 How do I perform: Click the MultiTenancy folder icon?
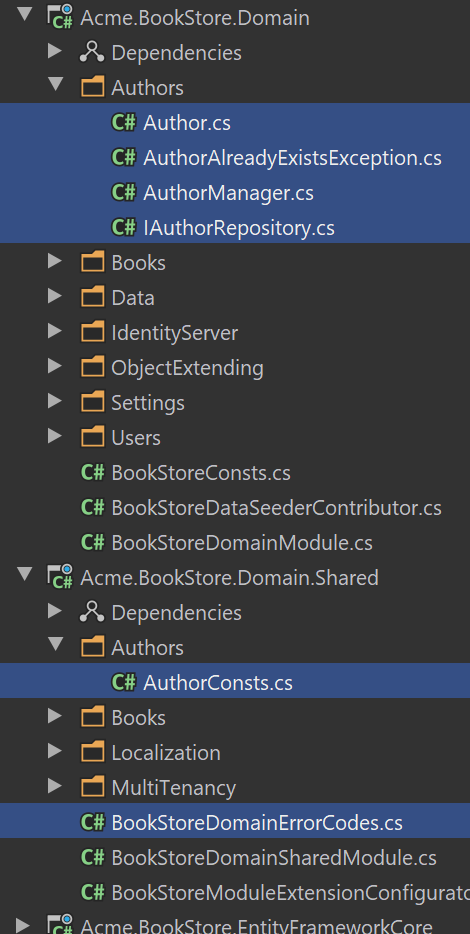pos(92,787)
